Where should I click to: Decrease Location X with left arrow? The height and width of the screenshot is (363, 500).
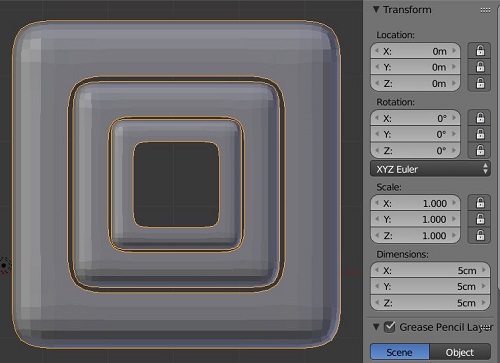[x=377, y=51]
